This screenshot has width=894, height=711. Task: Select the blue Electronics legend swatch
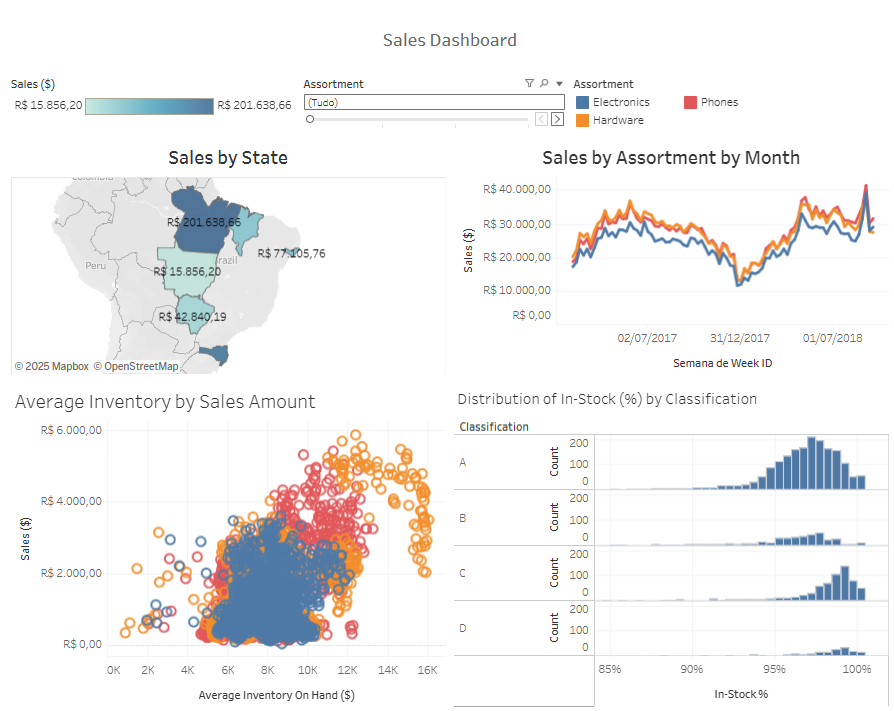[582, 102]
